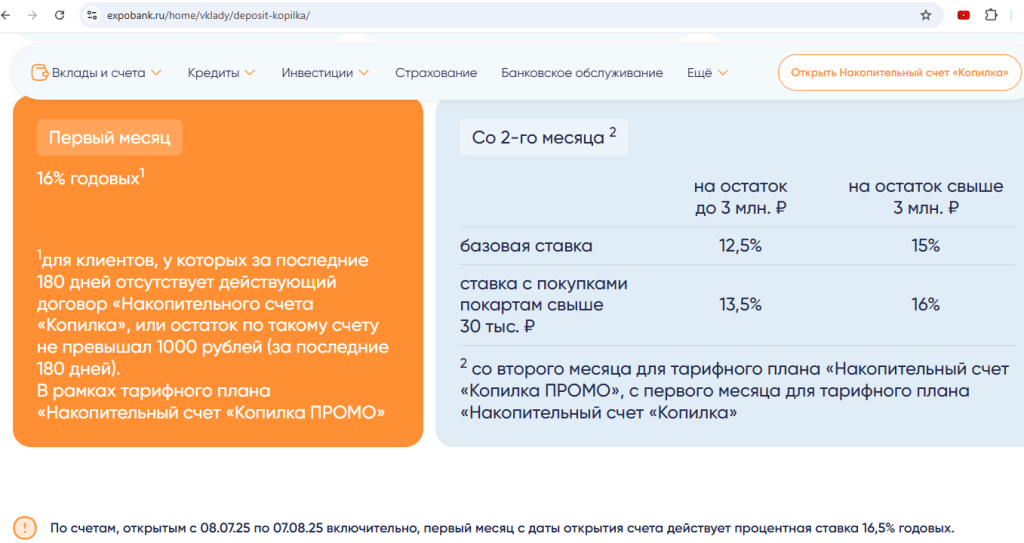This screenshot has height=543, width=1024.
Task: Click the 16% годовых text
Action: click(91, 177)
